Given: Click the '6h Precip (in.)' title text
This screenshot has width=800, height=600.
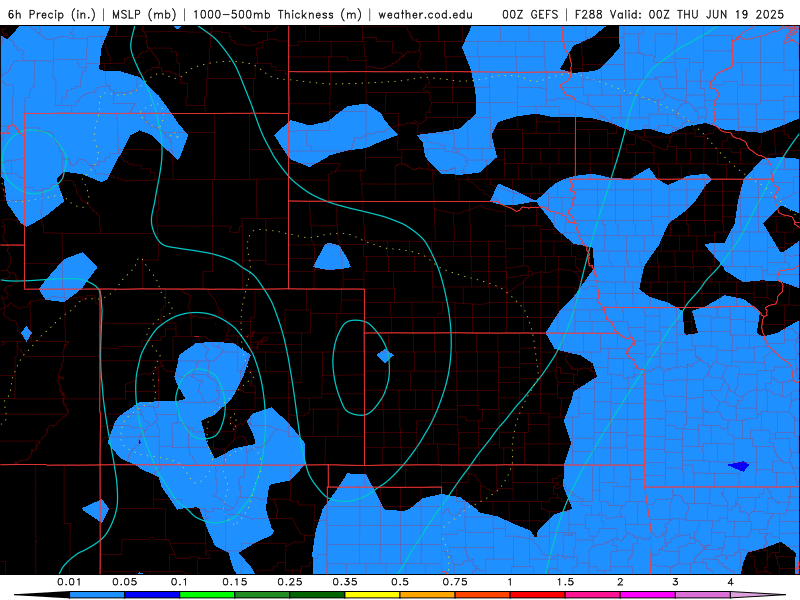Looking at the screenshot, I should coord(52,14).
